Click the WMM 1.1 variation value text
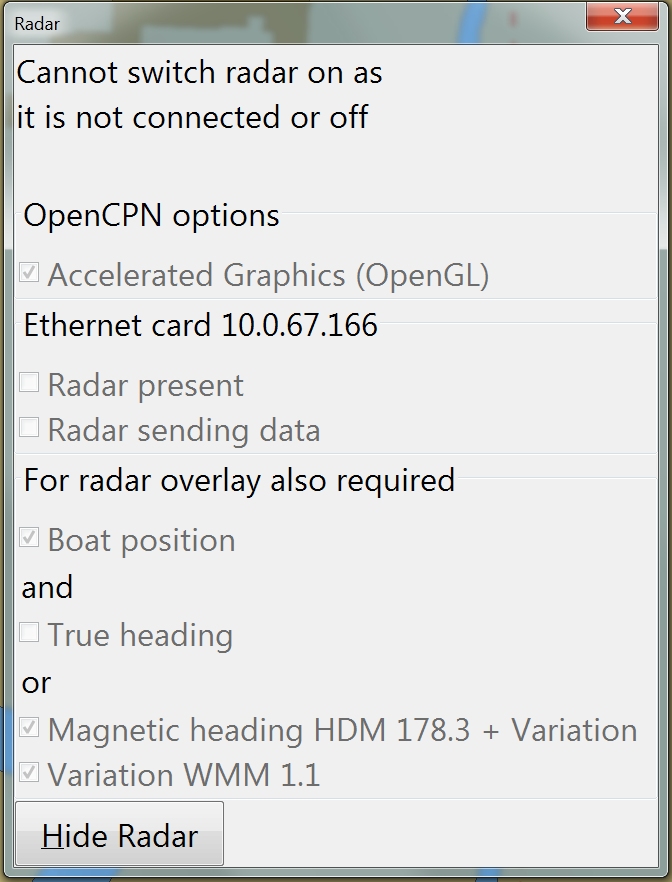Screen dimensions: 672x882 [x=252, y=775]
